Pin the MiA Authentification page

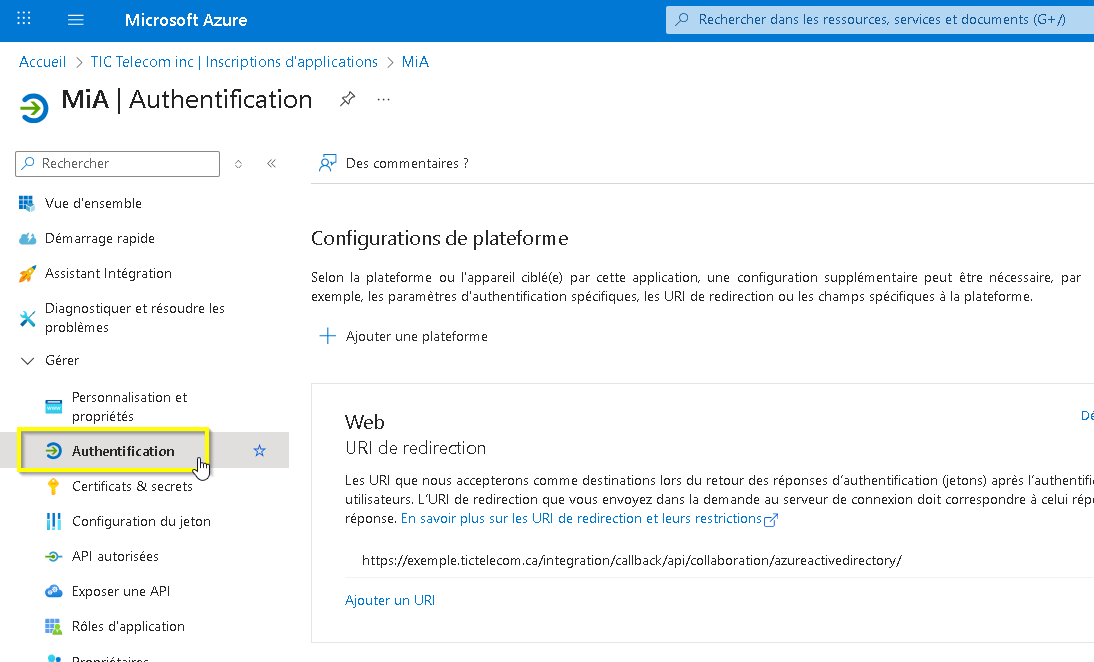click(347, 99)
